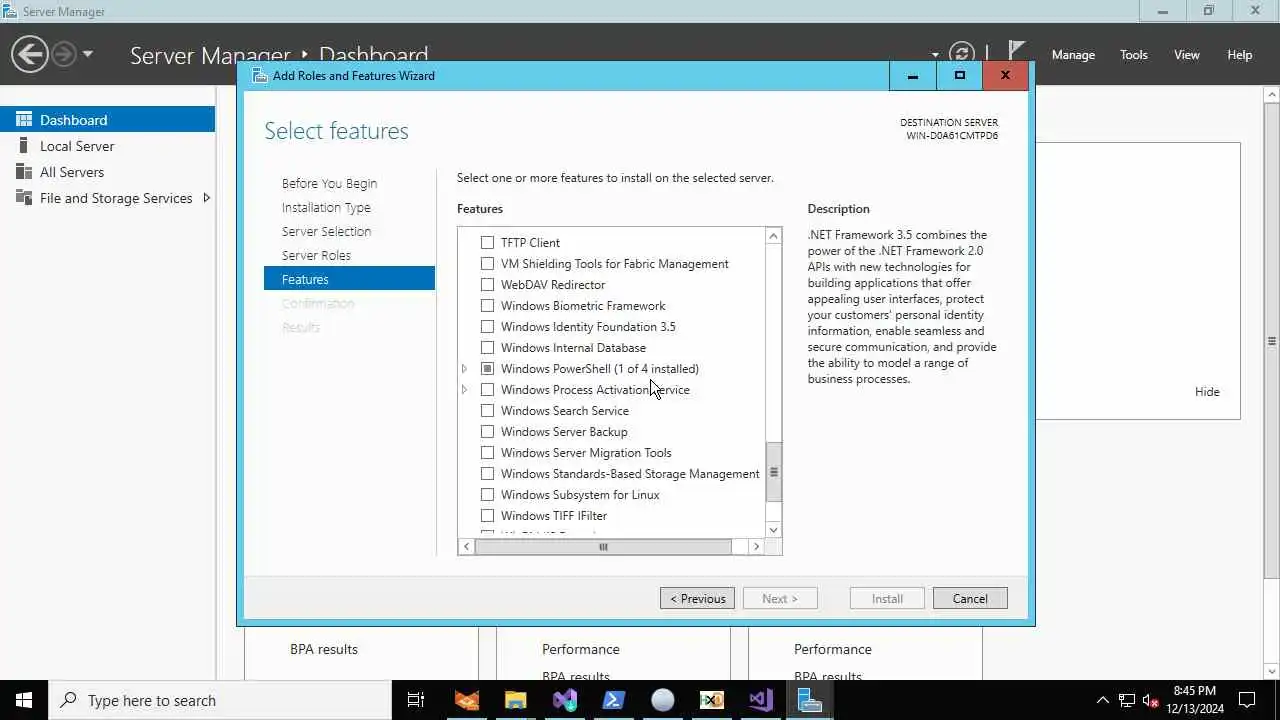Click the File and Storage Services icon
The width and height of the screenshot is (1280, 720).
point(24,197)
